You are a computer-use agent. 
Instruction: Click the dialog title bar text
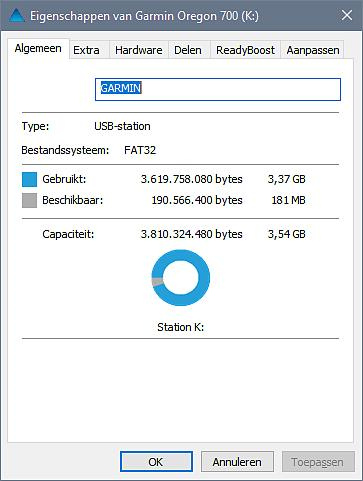click(x=144, y=16)
